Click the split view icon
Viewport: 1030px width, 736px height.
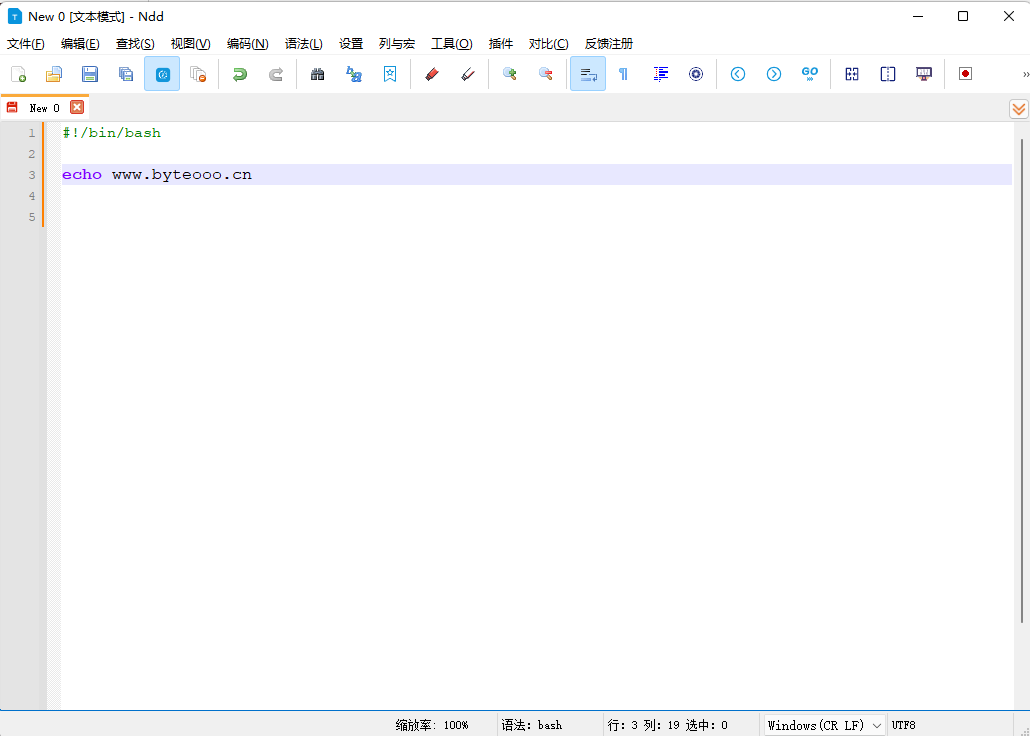[888, 74]
